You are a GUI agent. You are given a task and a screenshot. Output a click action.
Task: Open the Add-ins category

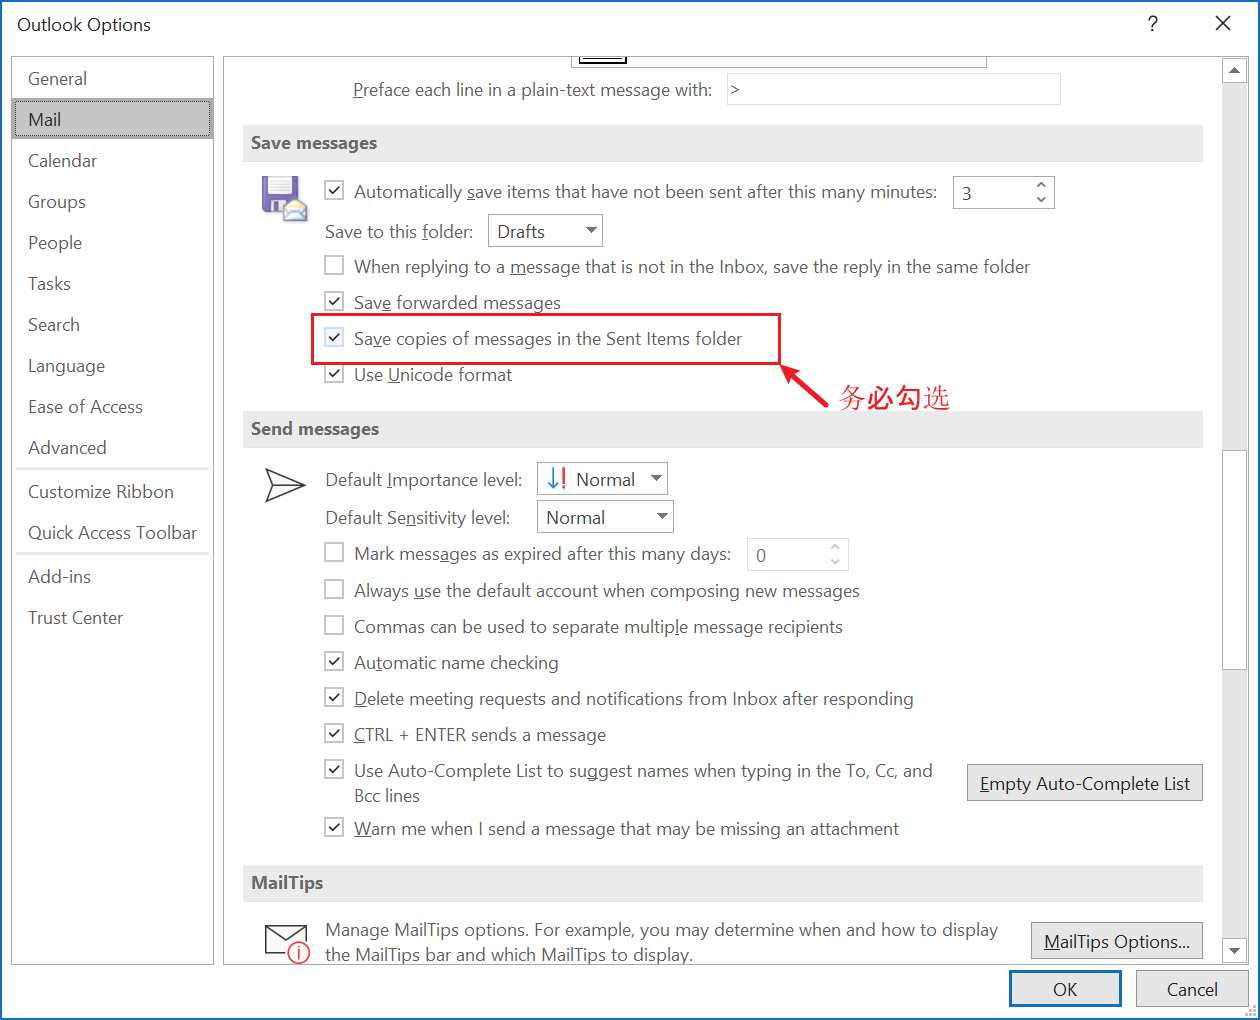(112, 576)
